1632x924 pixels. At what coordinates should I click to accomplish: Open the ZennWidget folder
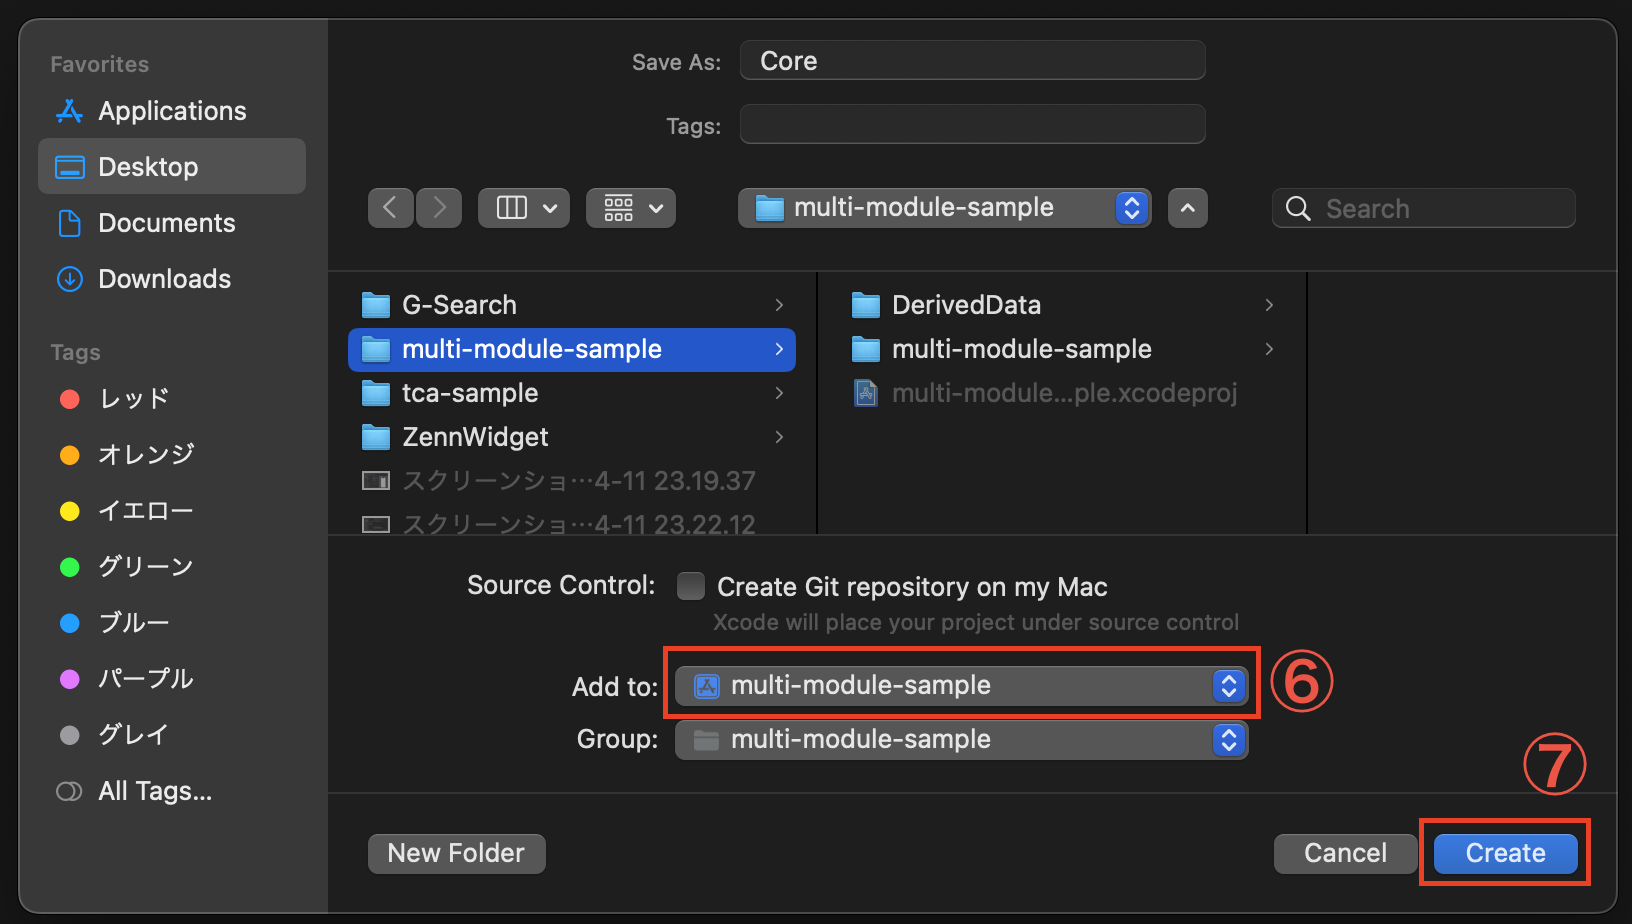(572, 437)
